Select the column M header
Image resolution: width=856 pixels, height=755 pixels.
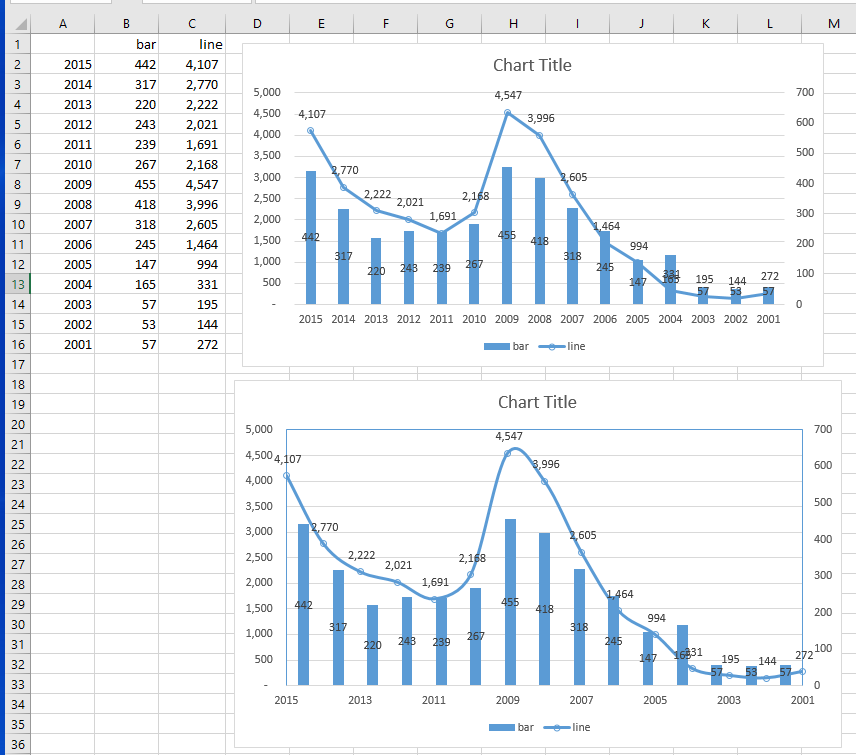point(833,24)
